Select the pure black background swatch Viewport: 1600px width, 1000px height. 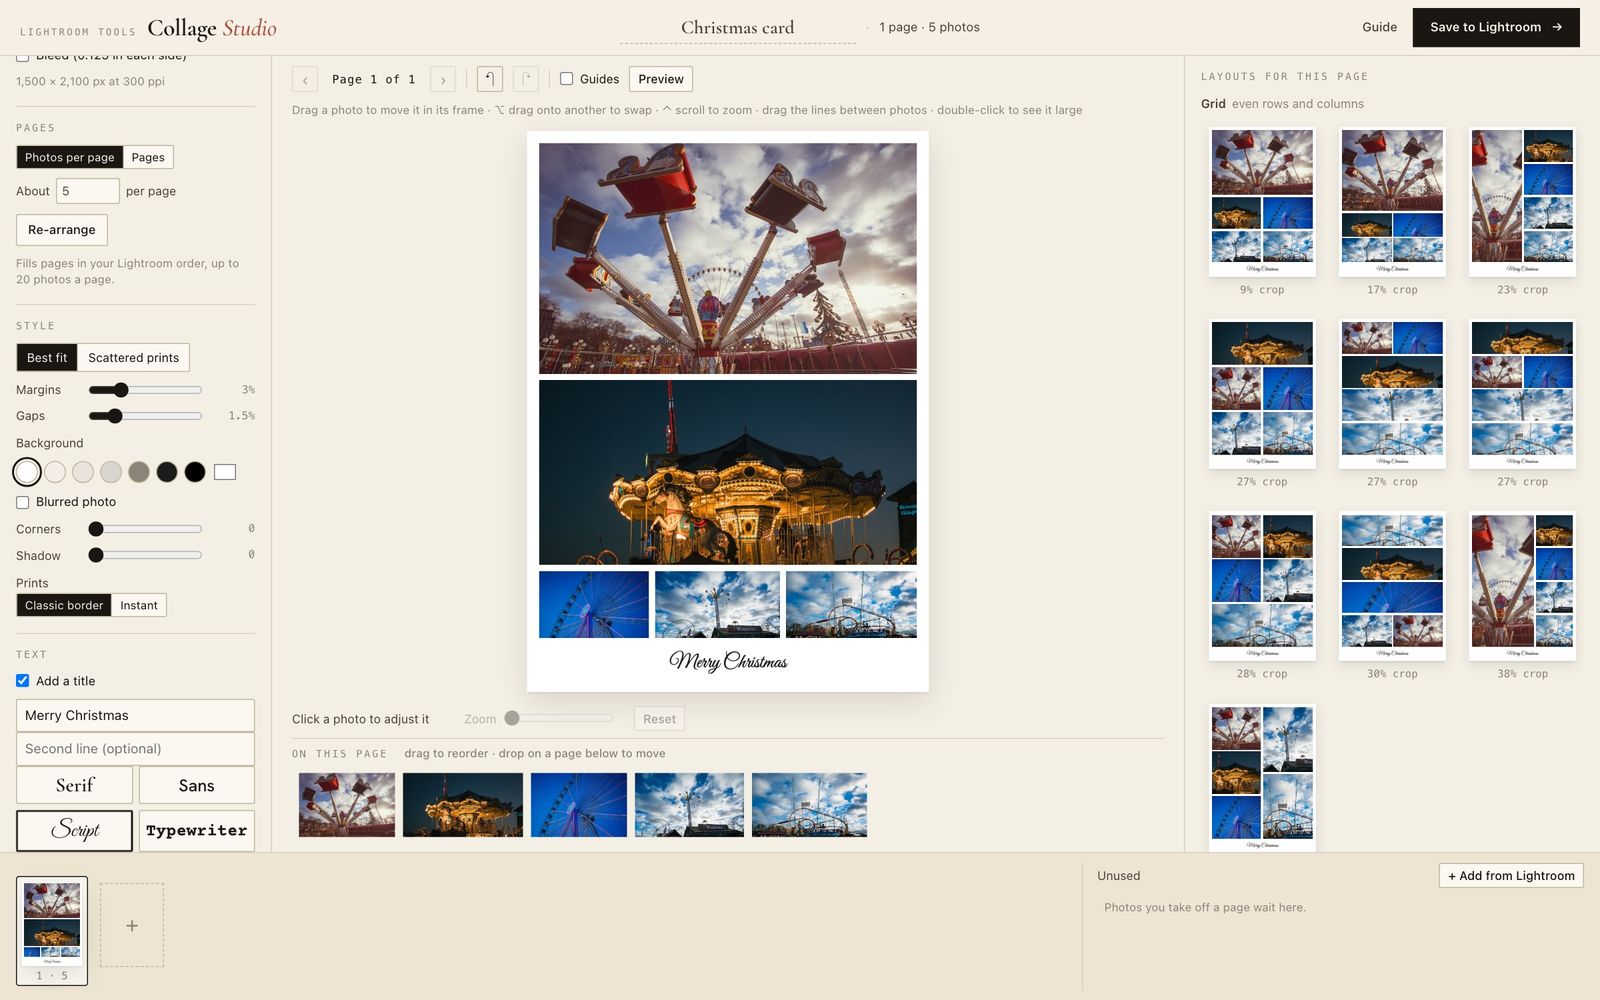coord(195,472)
